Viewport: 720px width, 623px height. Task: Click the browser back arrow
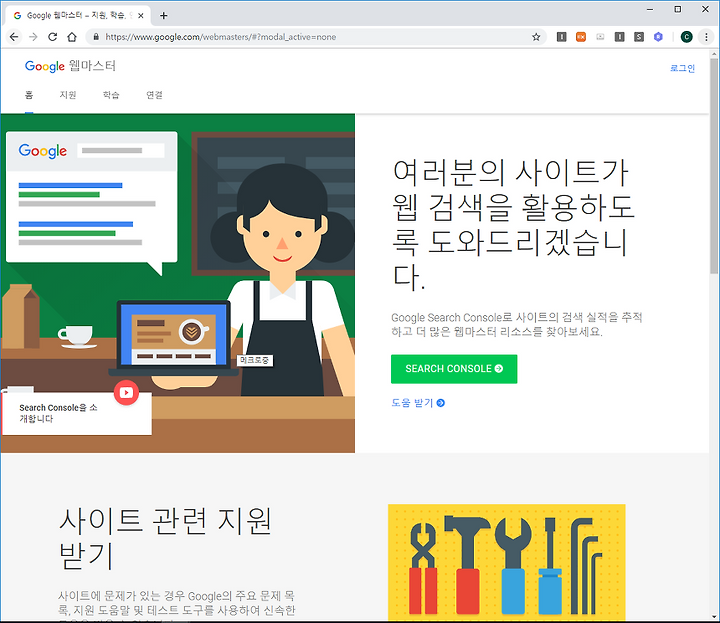coord(14,37)
